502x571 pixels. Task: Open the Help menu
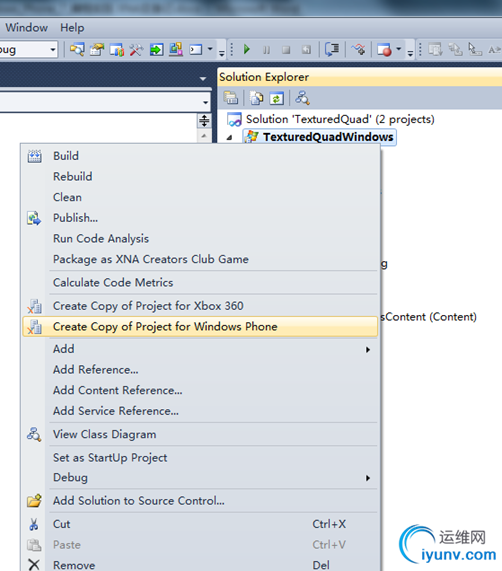point(72,28)
